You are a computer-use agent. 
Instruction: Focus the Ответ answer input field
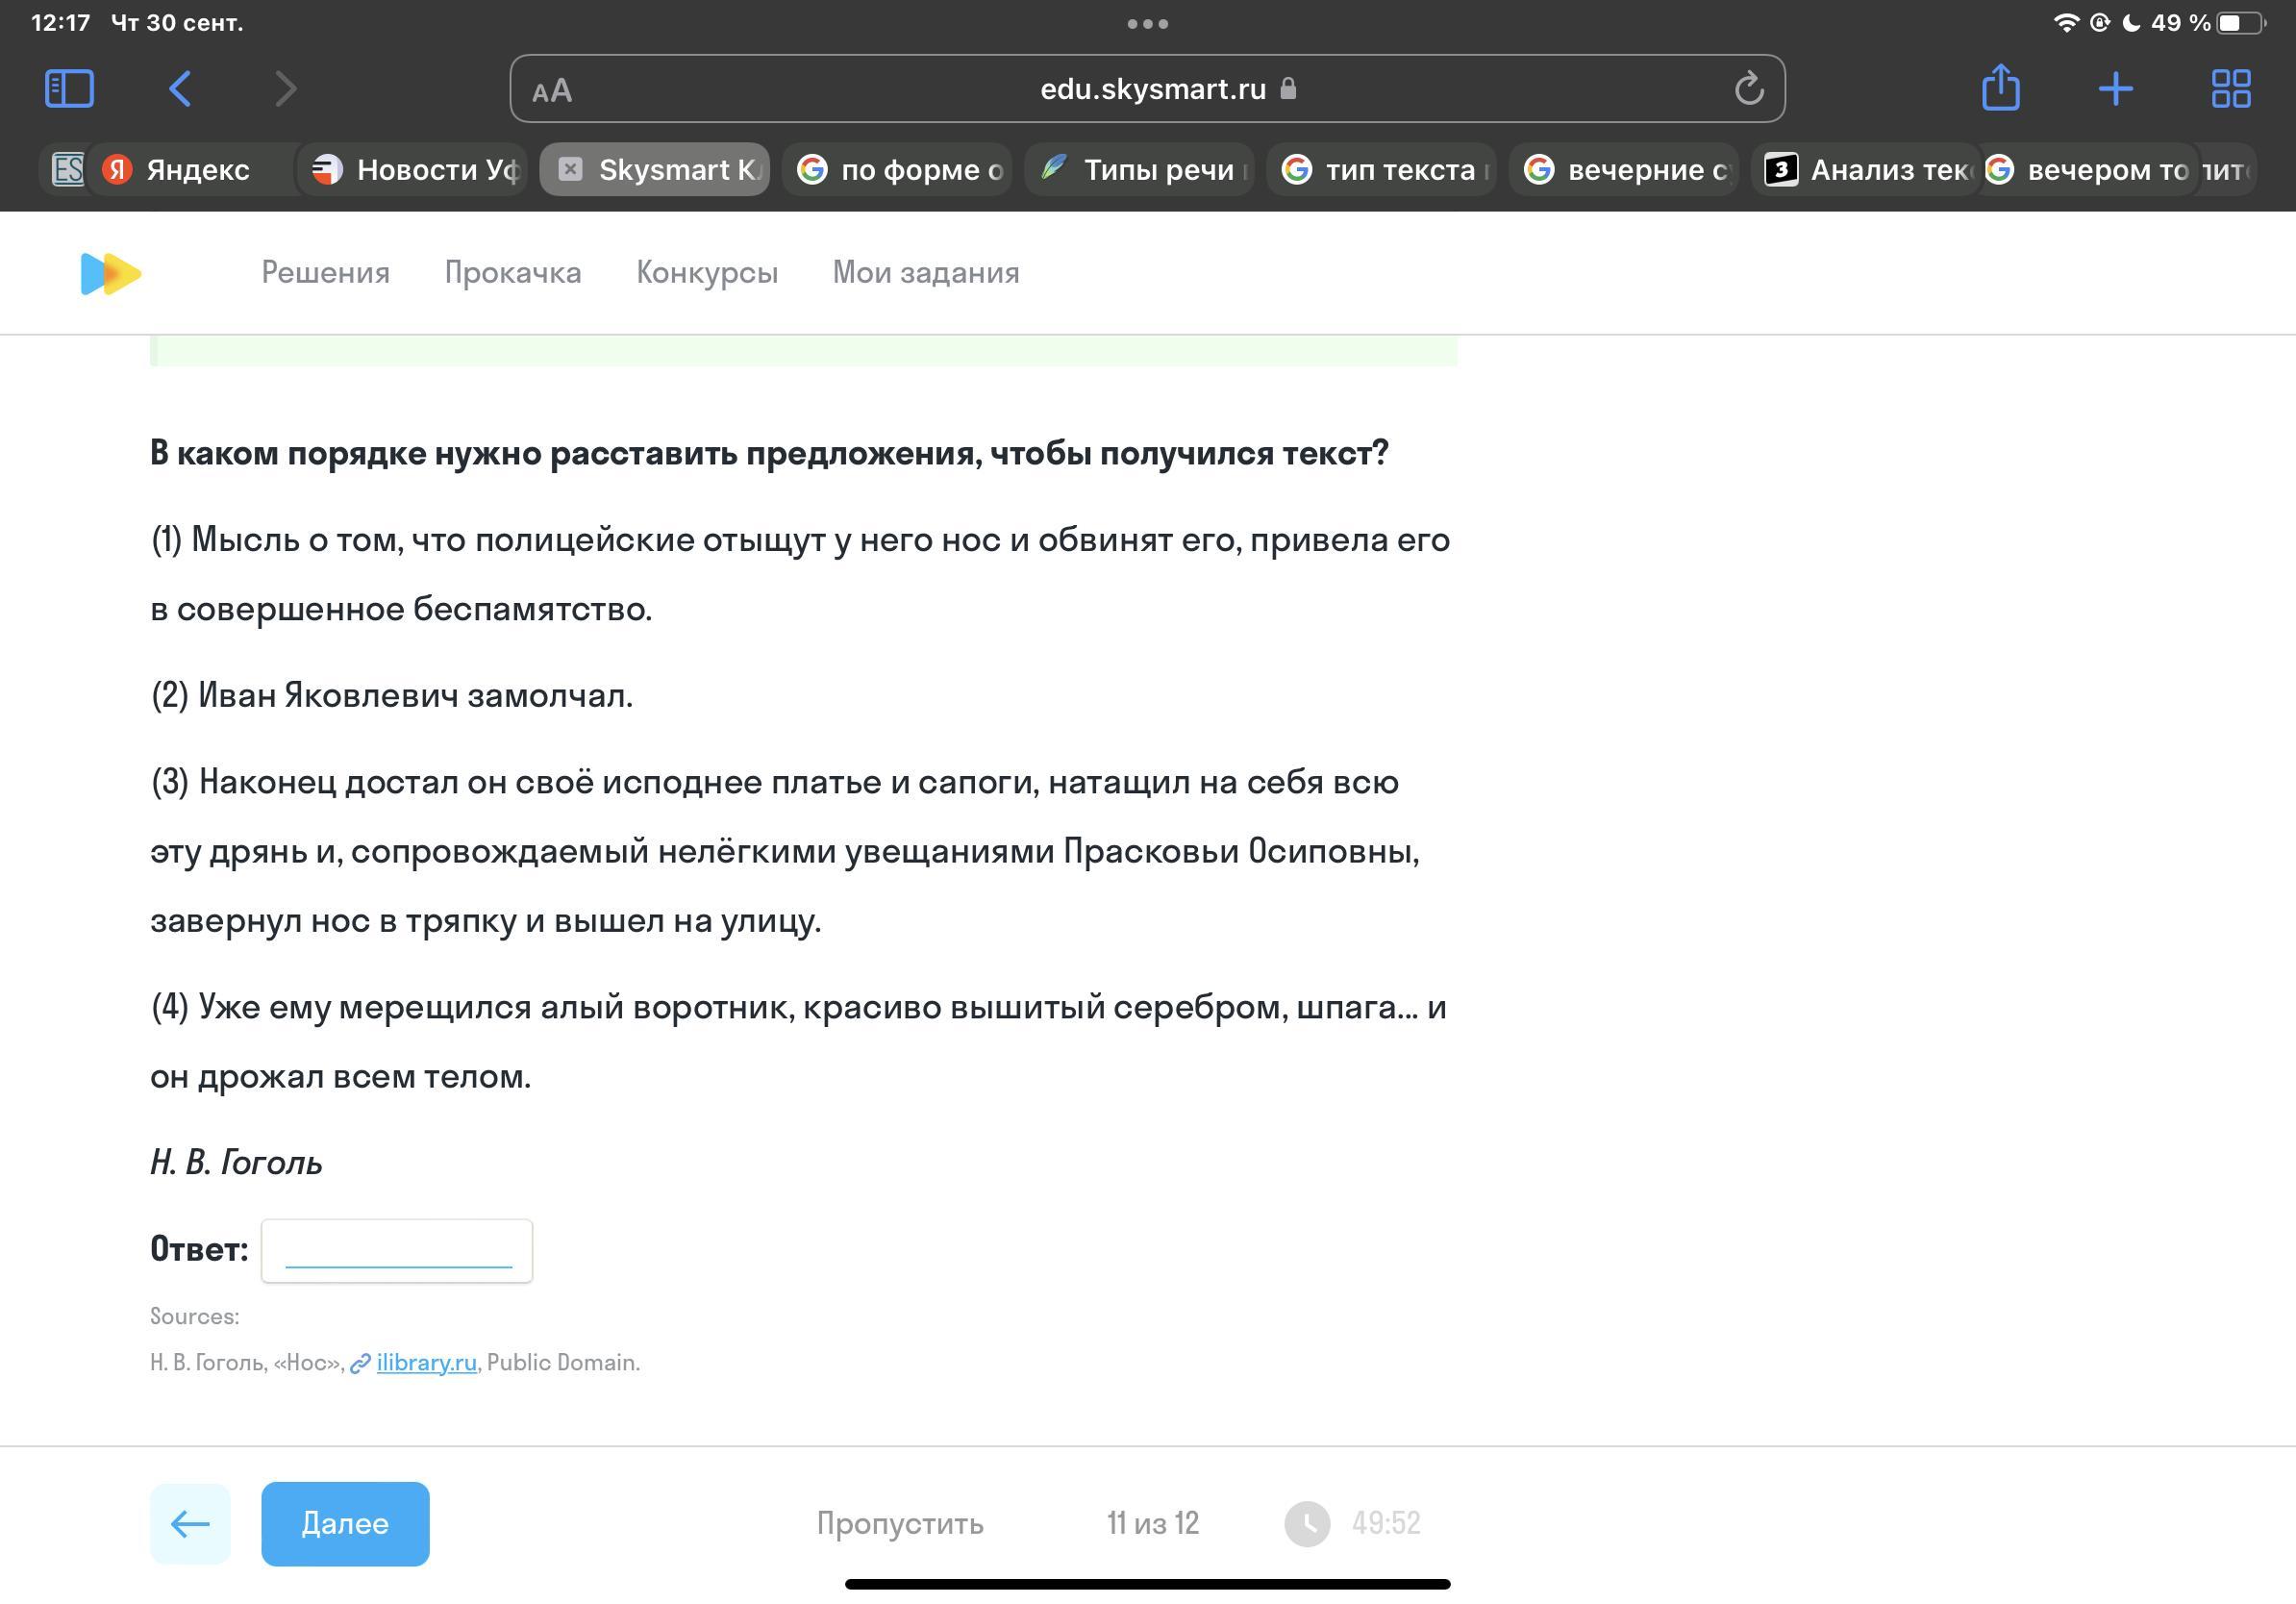click(397, 1250)
